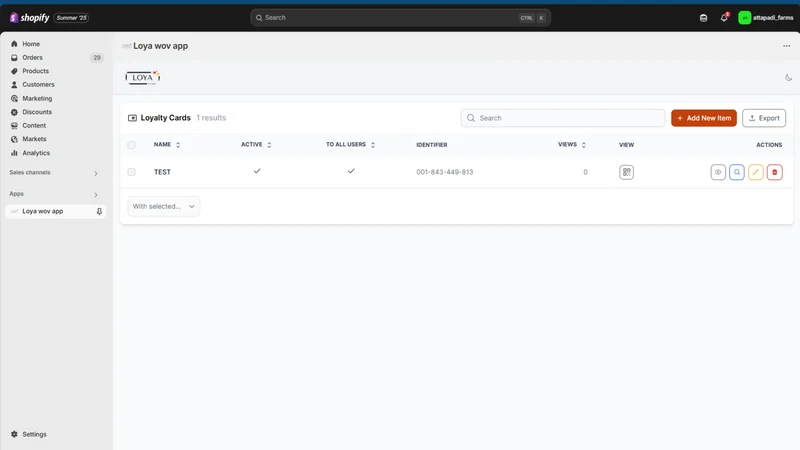800x450 pixels.
Task: Open the app's three-dot more menu
Action: [x=786, y=46]
